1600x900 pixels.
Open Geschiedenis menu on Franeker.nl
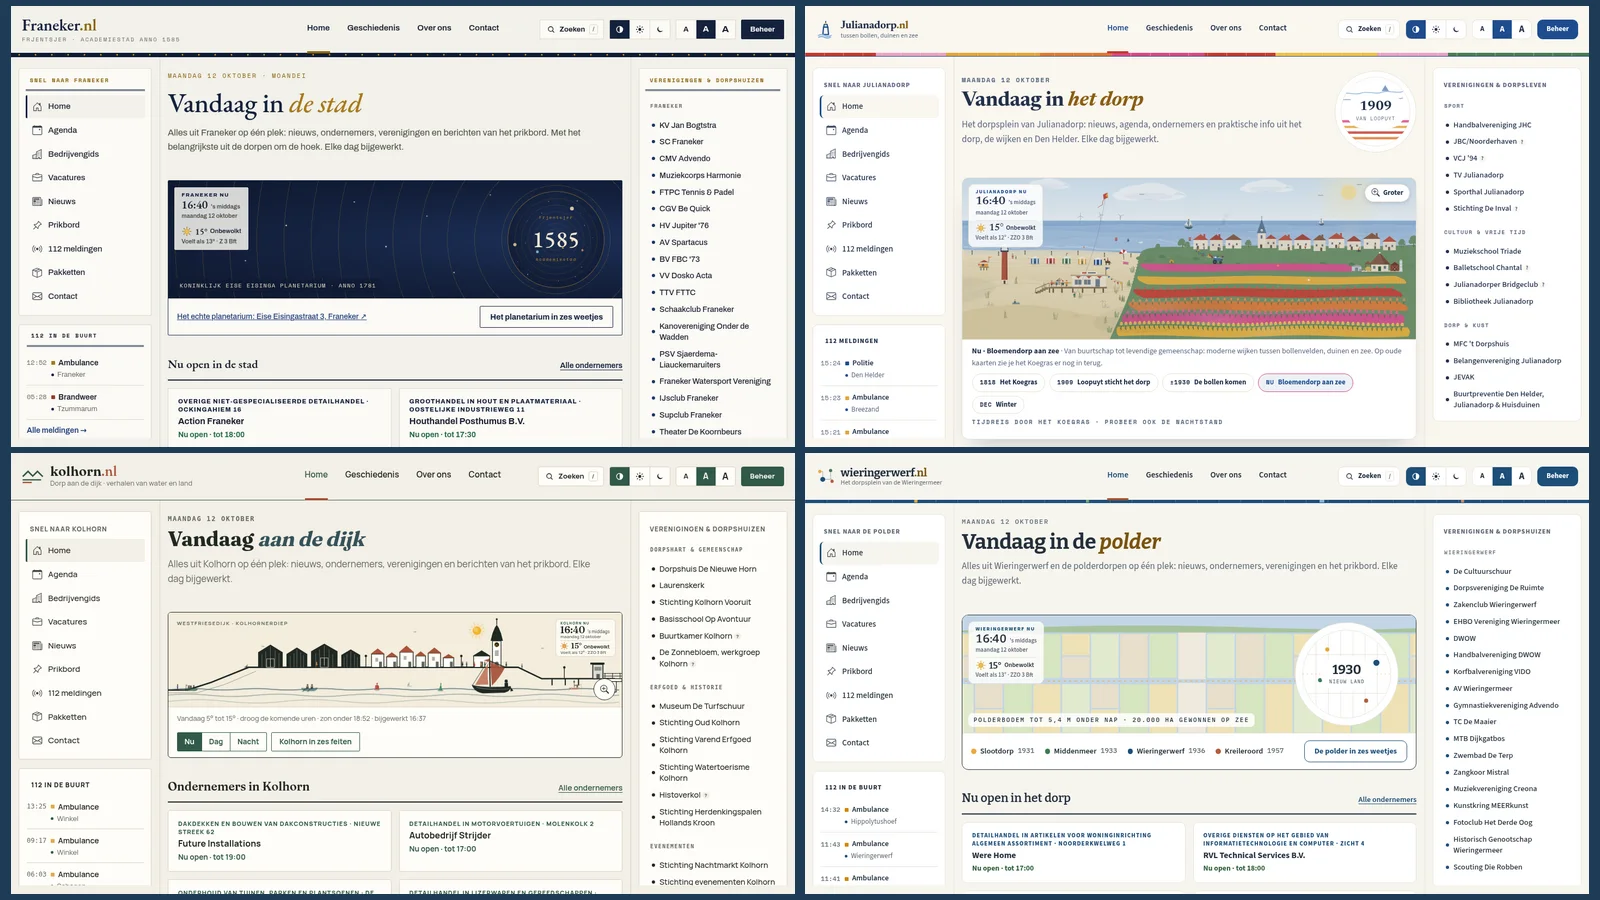pyautogui.click(x=373, y=28)
